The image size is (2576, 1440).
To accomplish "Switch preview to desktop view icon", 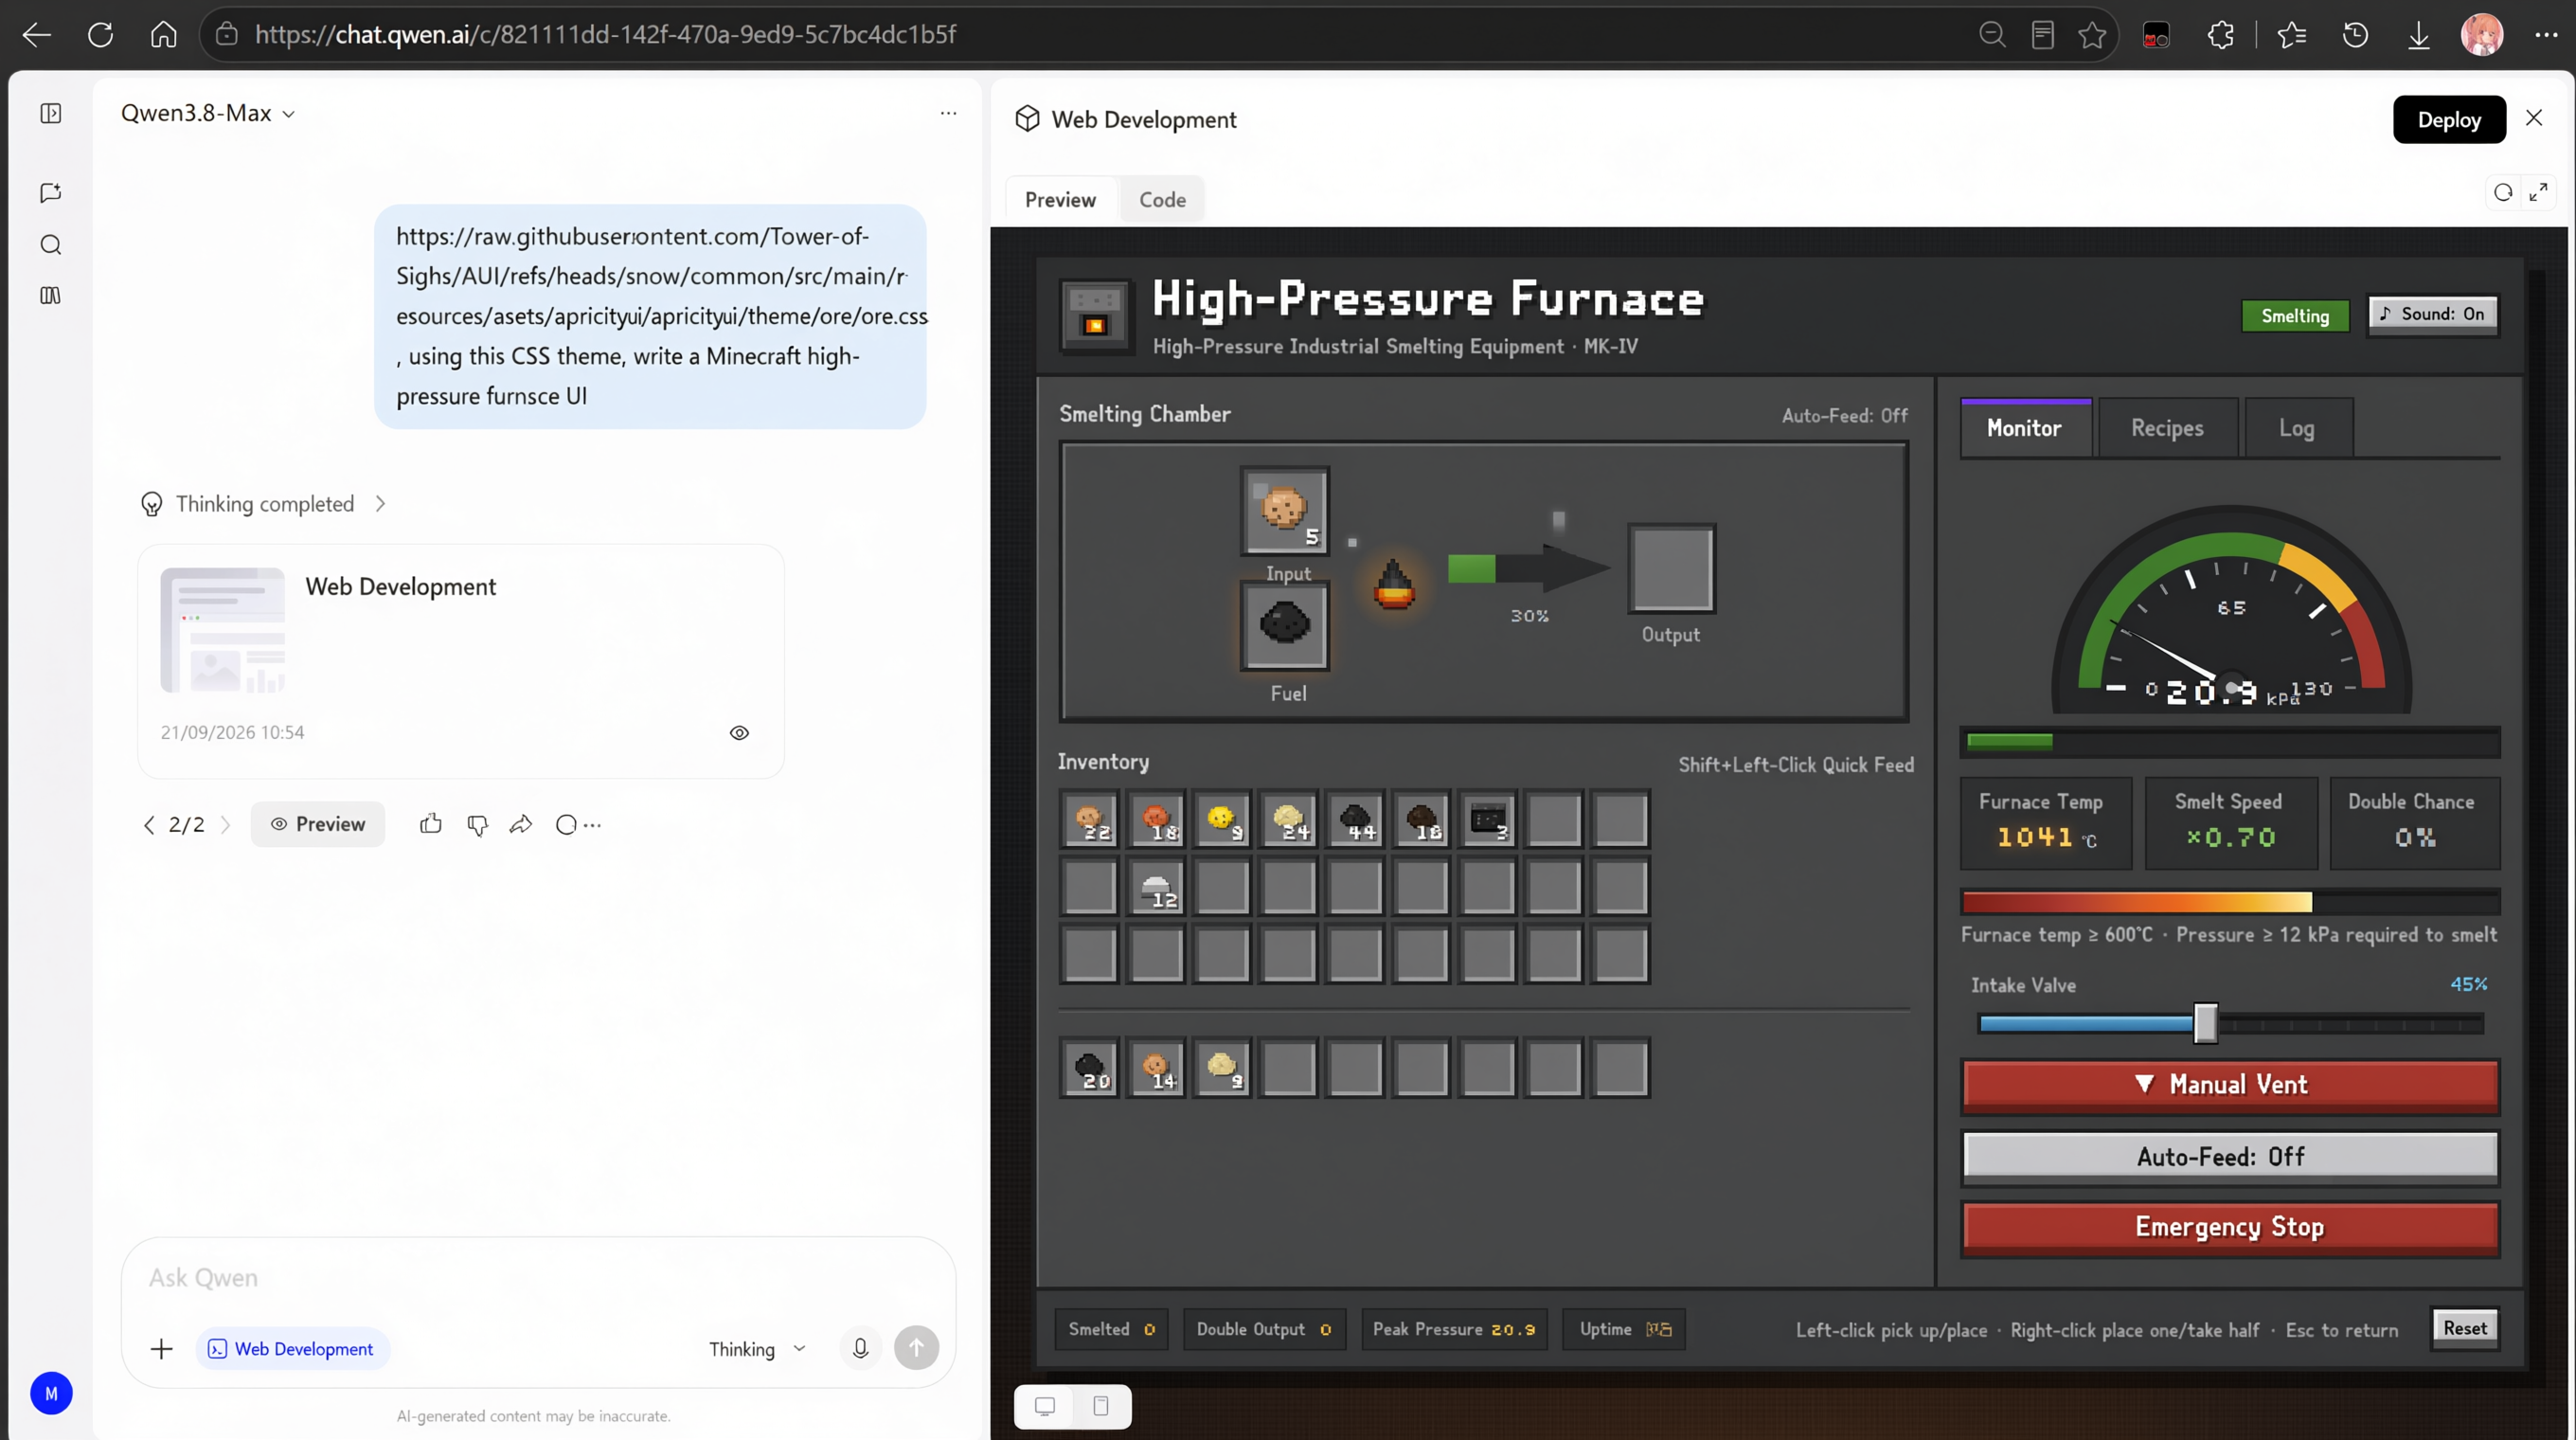I will pos(1045,1406).
